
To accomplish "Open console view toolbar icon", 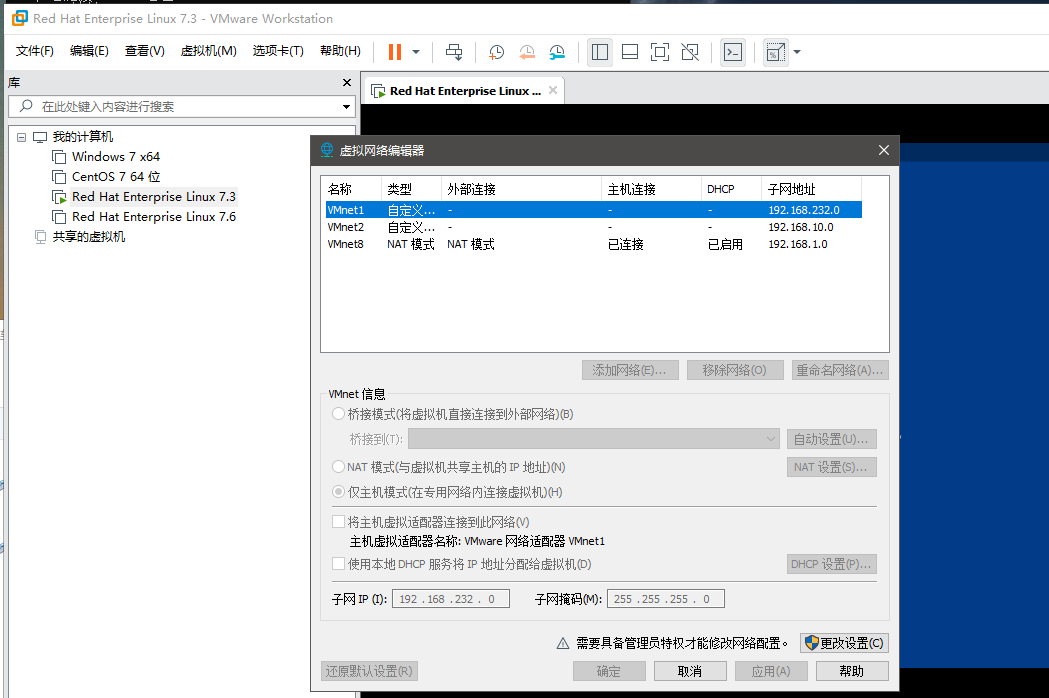I will (733, 52).
